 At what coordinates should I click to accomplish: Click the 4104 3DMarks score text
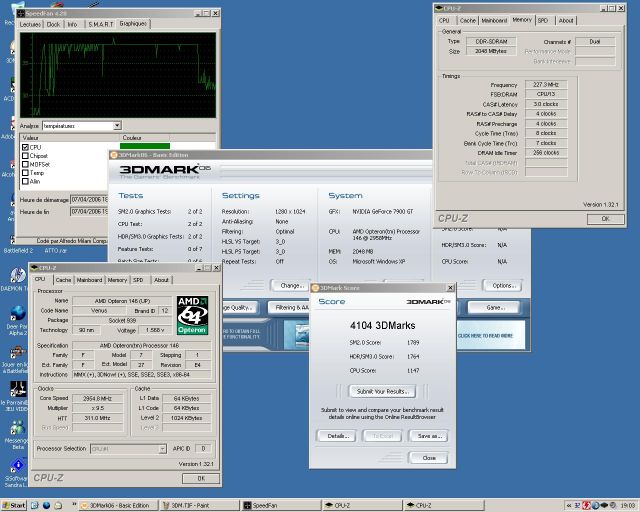point(382,325)
